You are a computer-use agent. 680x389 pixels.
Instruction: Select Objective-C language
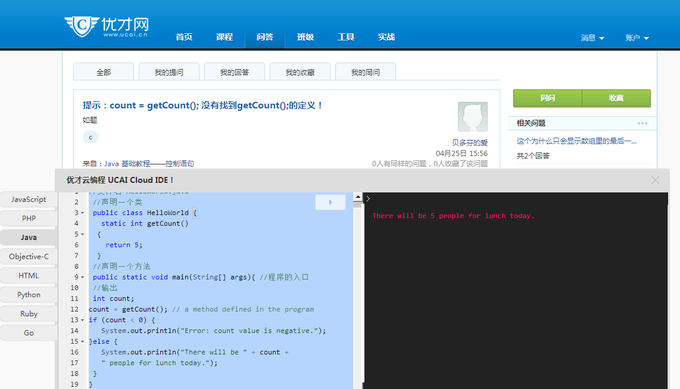tap(29, 257)
